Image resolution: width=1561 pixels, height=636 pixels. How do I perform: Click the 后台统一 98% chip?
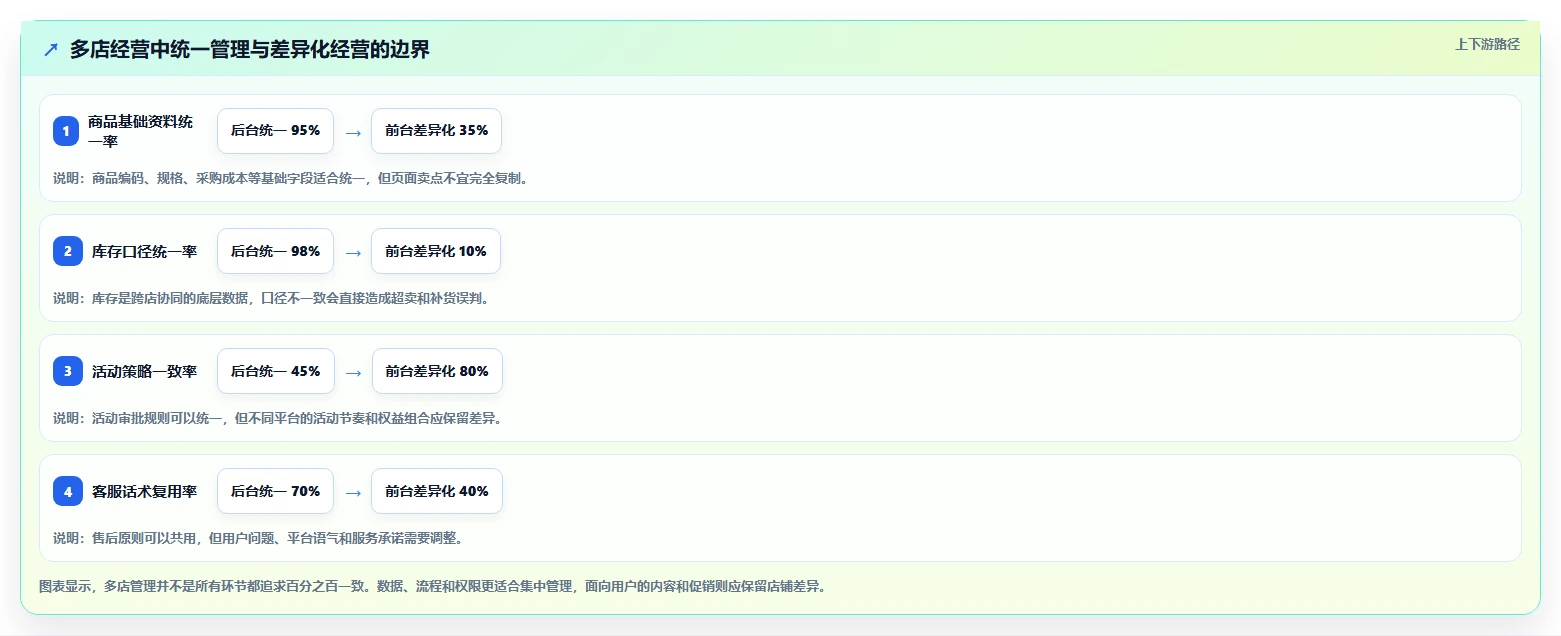pos(275,251)
